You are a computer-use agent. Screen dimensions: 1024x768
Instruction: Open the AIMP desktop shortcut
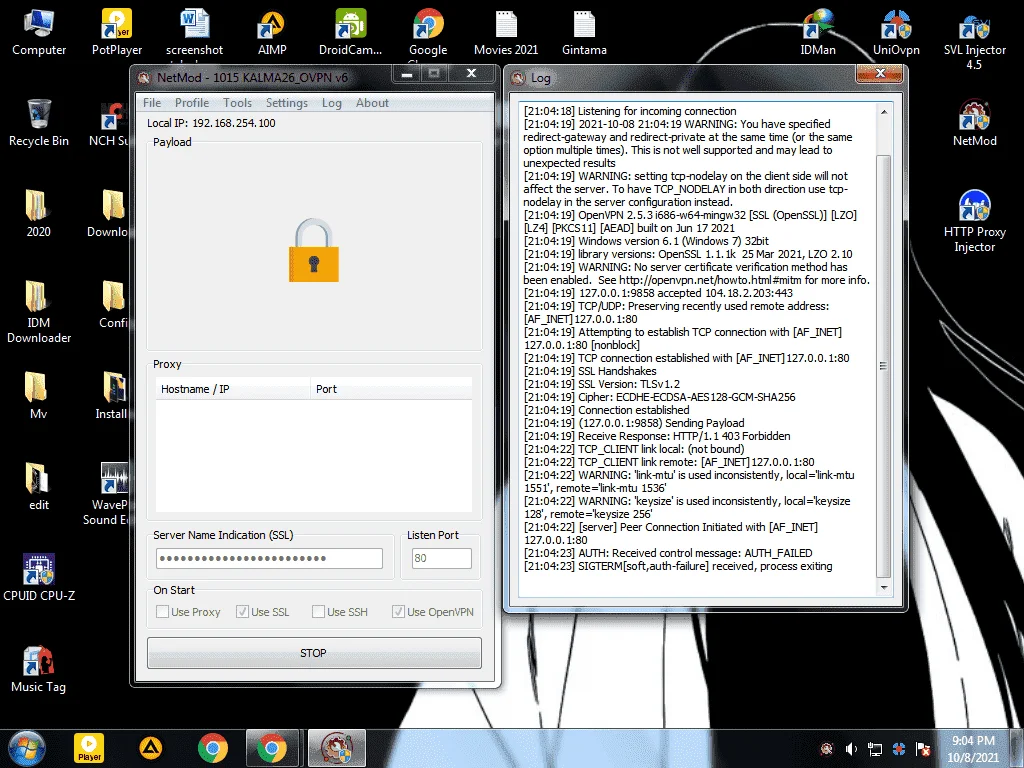pyautogui.click(x=272, y=33)
